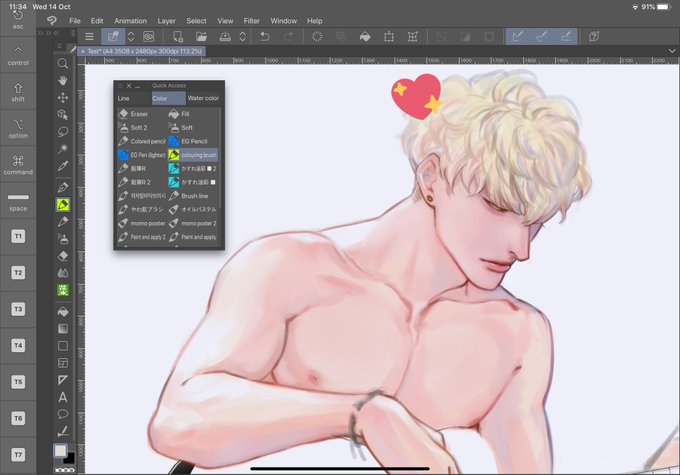This screenshot has width=680, height=475.
Task: Switch to the Line set in Quick Access
Action: pyautogui.click(x=133, y=98)
